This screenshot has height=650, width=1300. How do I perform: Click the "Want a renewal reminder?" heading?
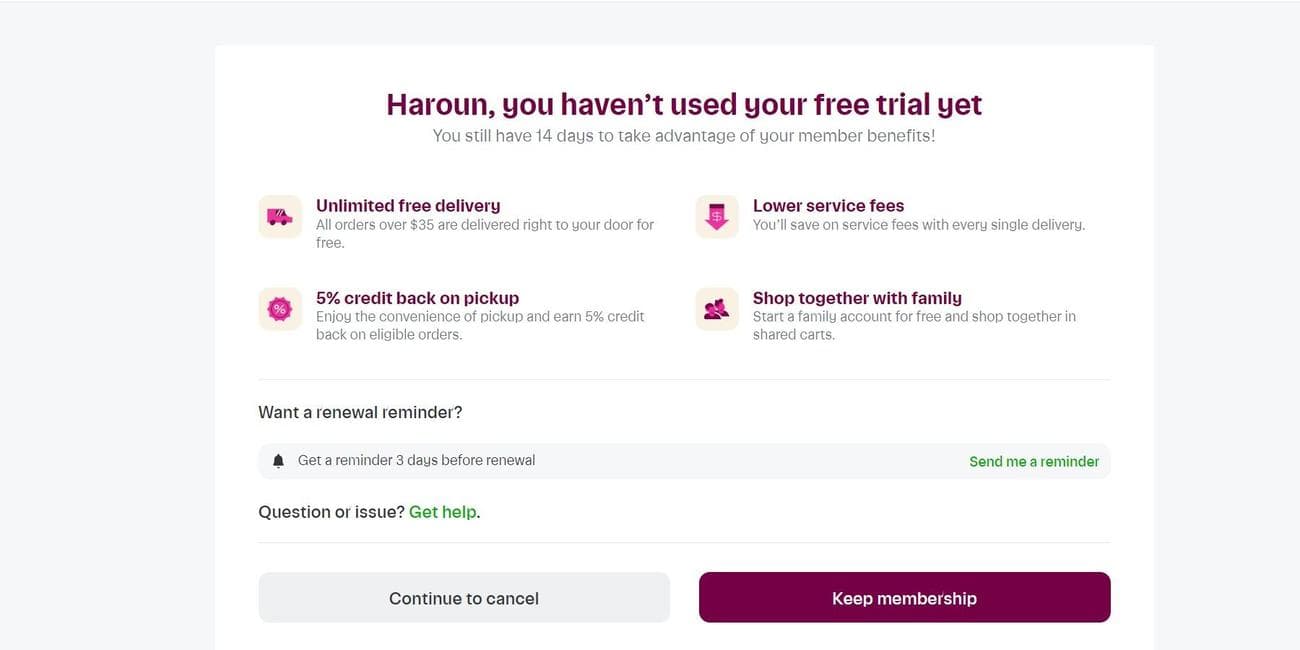[x=360, y=410]
